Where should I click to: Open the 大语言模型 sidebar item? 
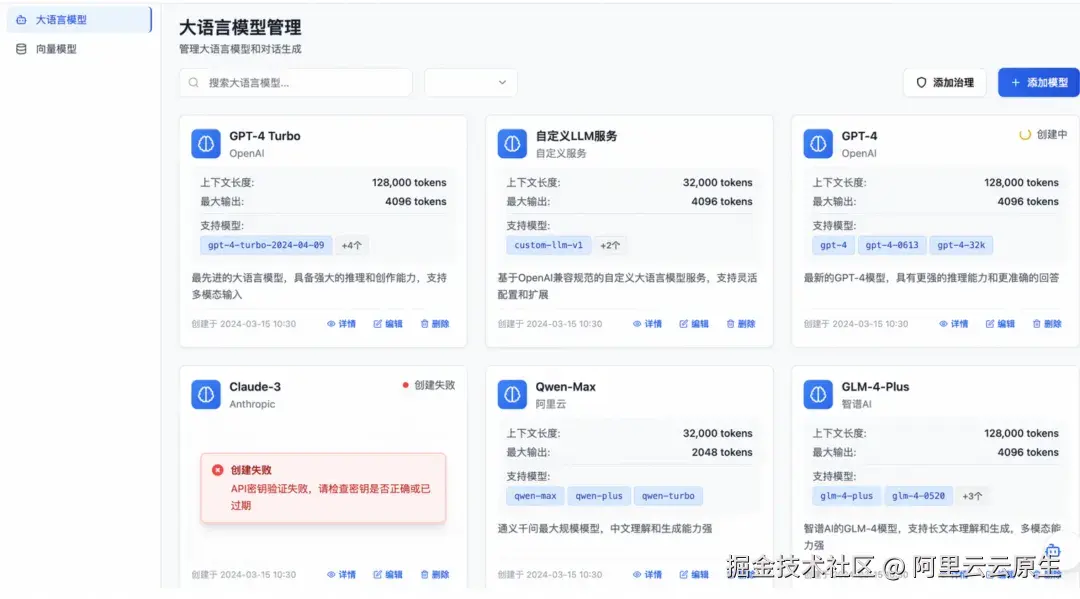(x=79, y=20)
